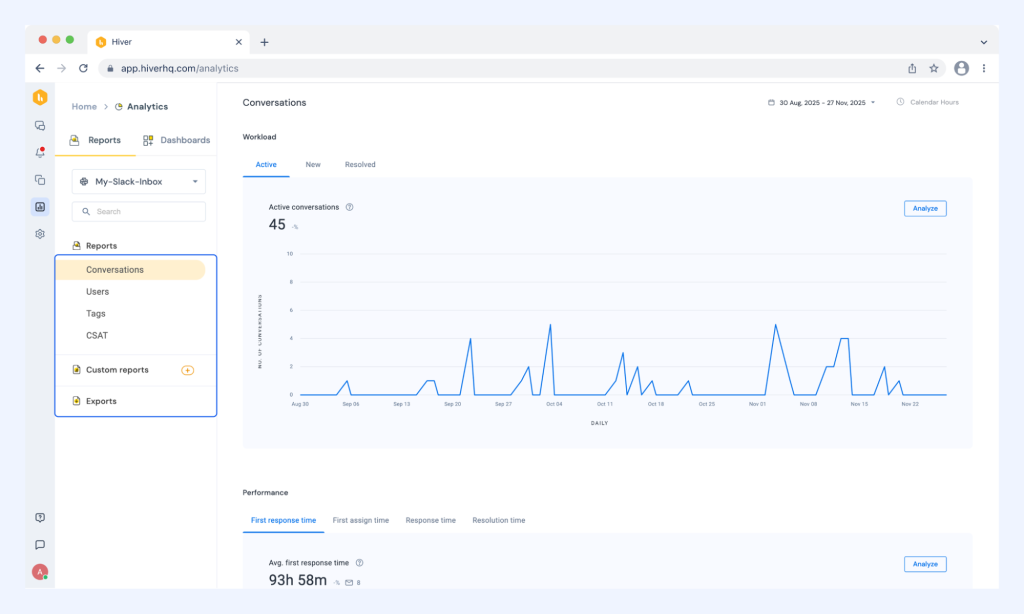Click the Analytics breadcrumb
This screenshot has width=1024, height=614.
[x=141, y=106]
